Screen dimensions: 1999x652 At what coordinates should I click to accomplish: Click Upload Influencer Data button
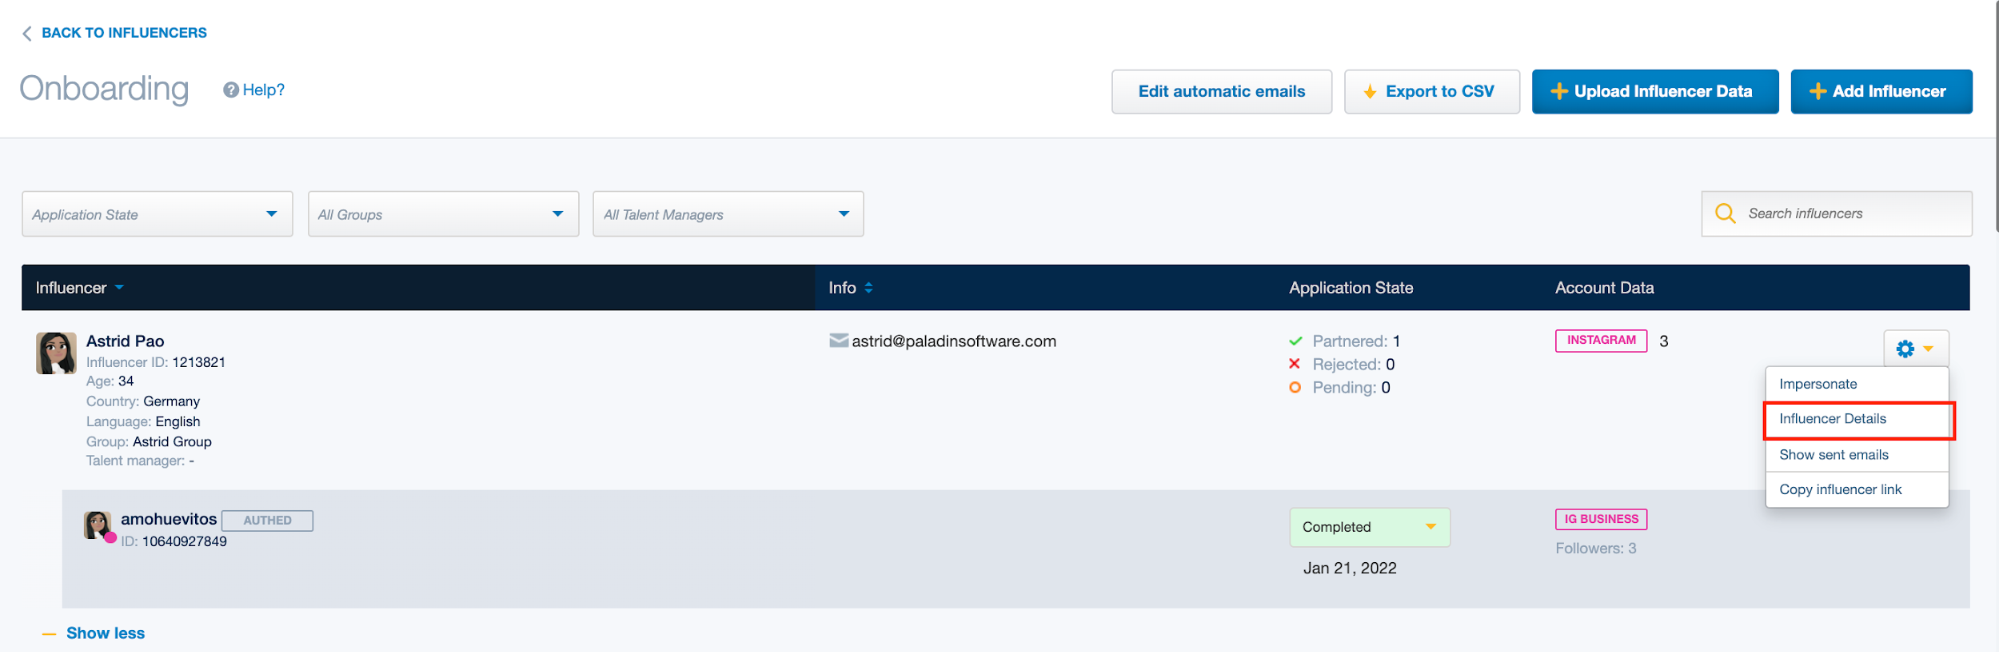tap(1655, 91)
